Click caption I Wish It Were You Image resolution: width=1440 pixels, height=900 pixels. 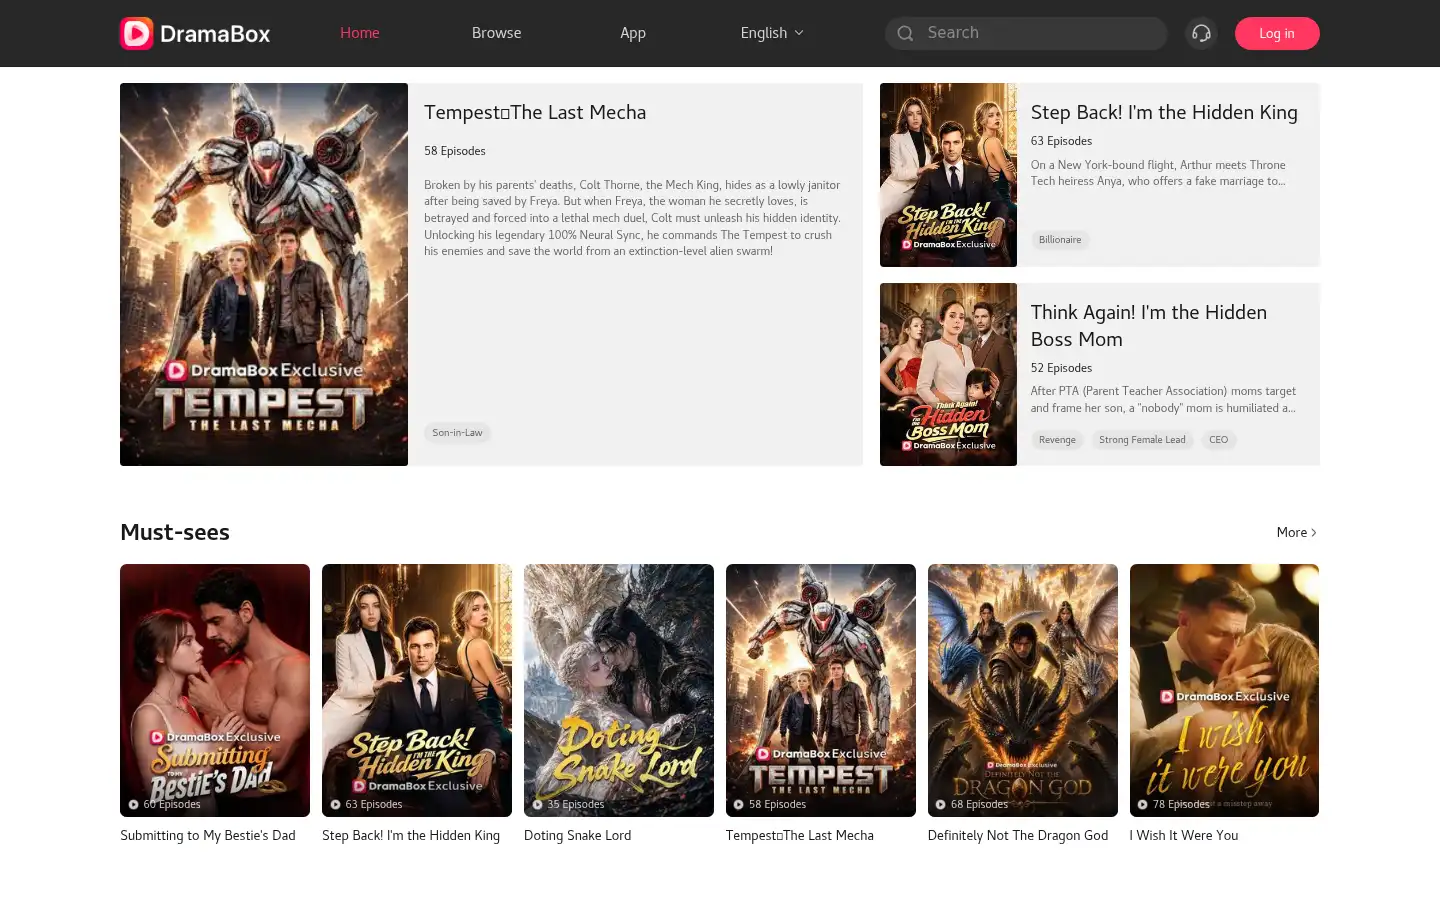pos(1184,835)
